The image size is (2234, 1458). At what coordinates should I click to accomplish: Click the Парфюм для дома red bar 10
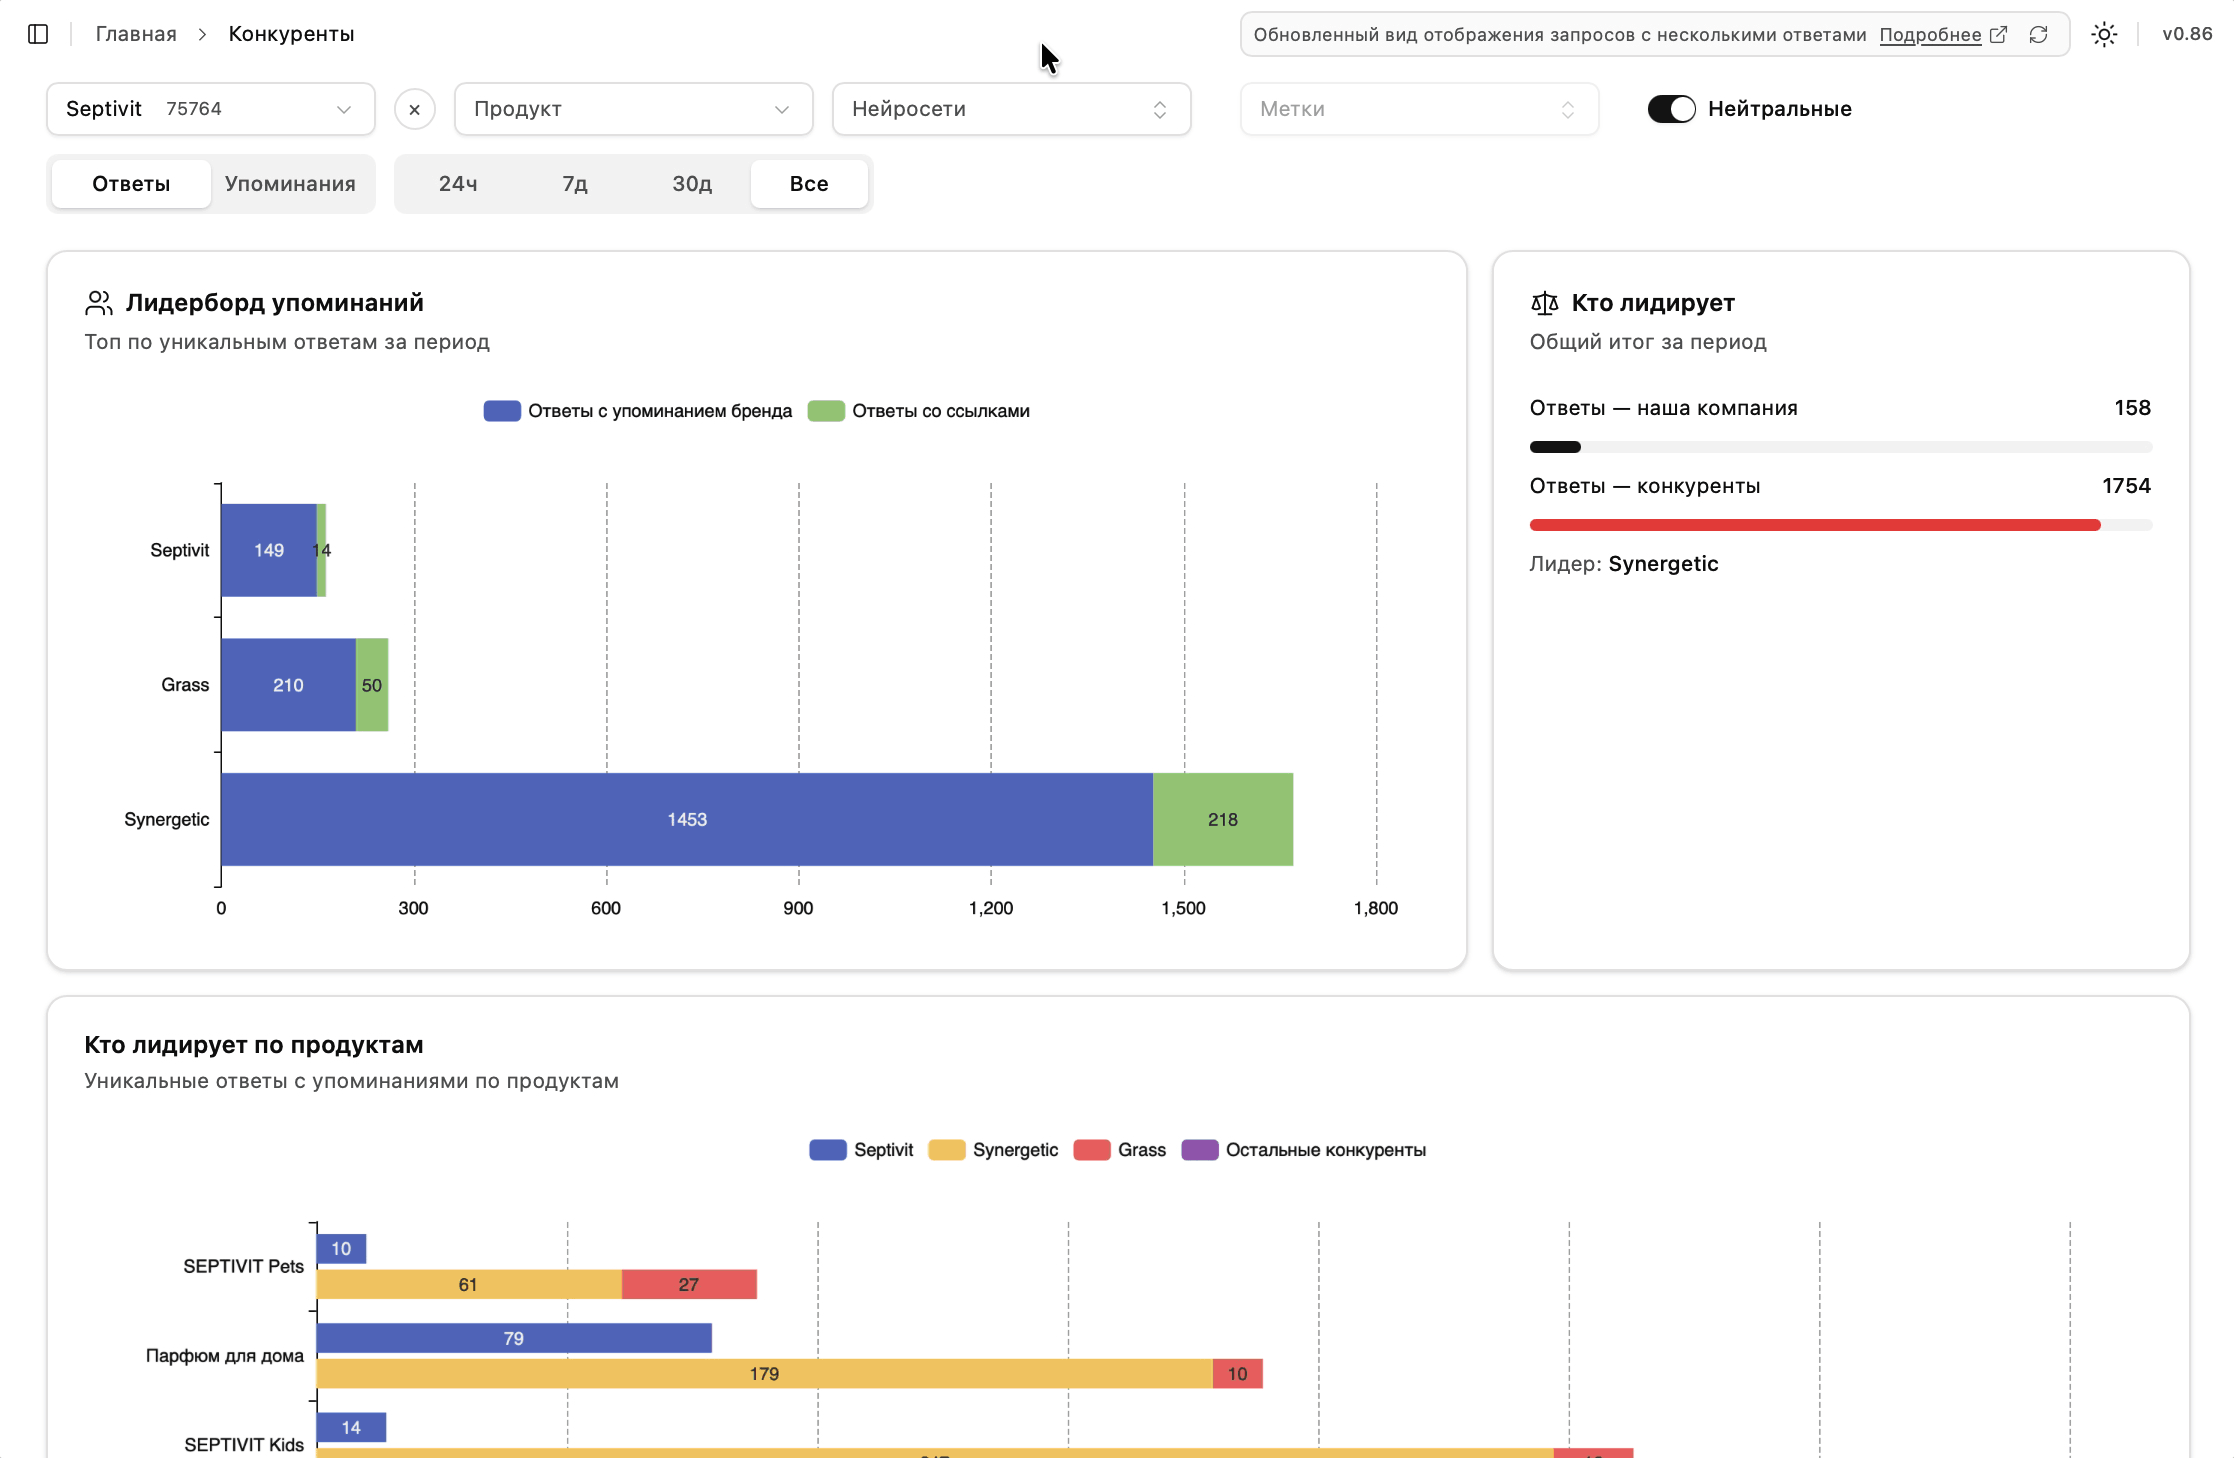pos(1238,1374)
